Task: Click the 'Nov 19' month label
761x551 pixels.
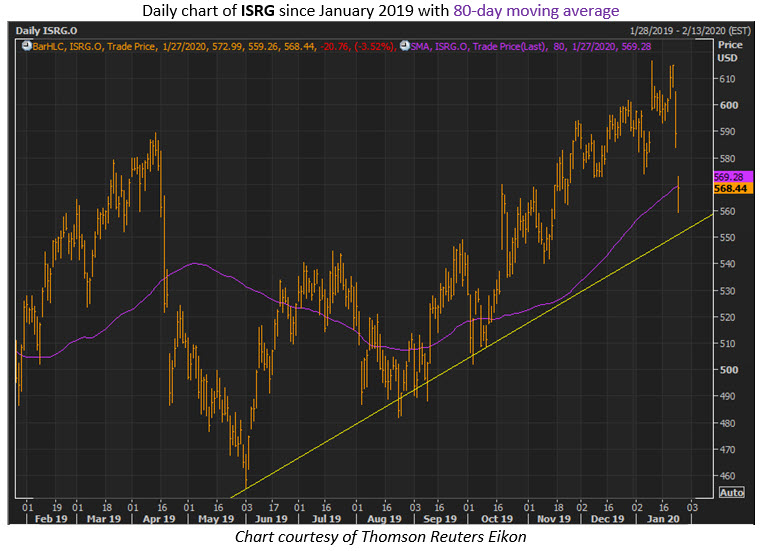Action: [554, 518]
